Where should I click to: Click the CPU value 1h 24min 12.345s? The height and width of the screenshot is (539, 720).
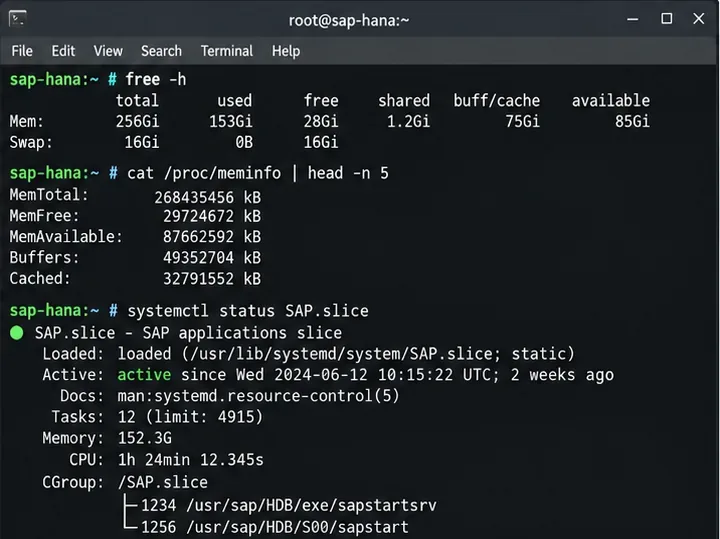191,460
